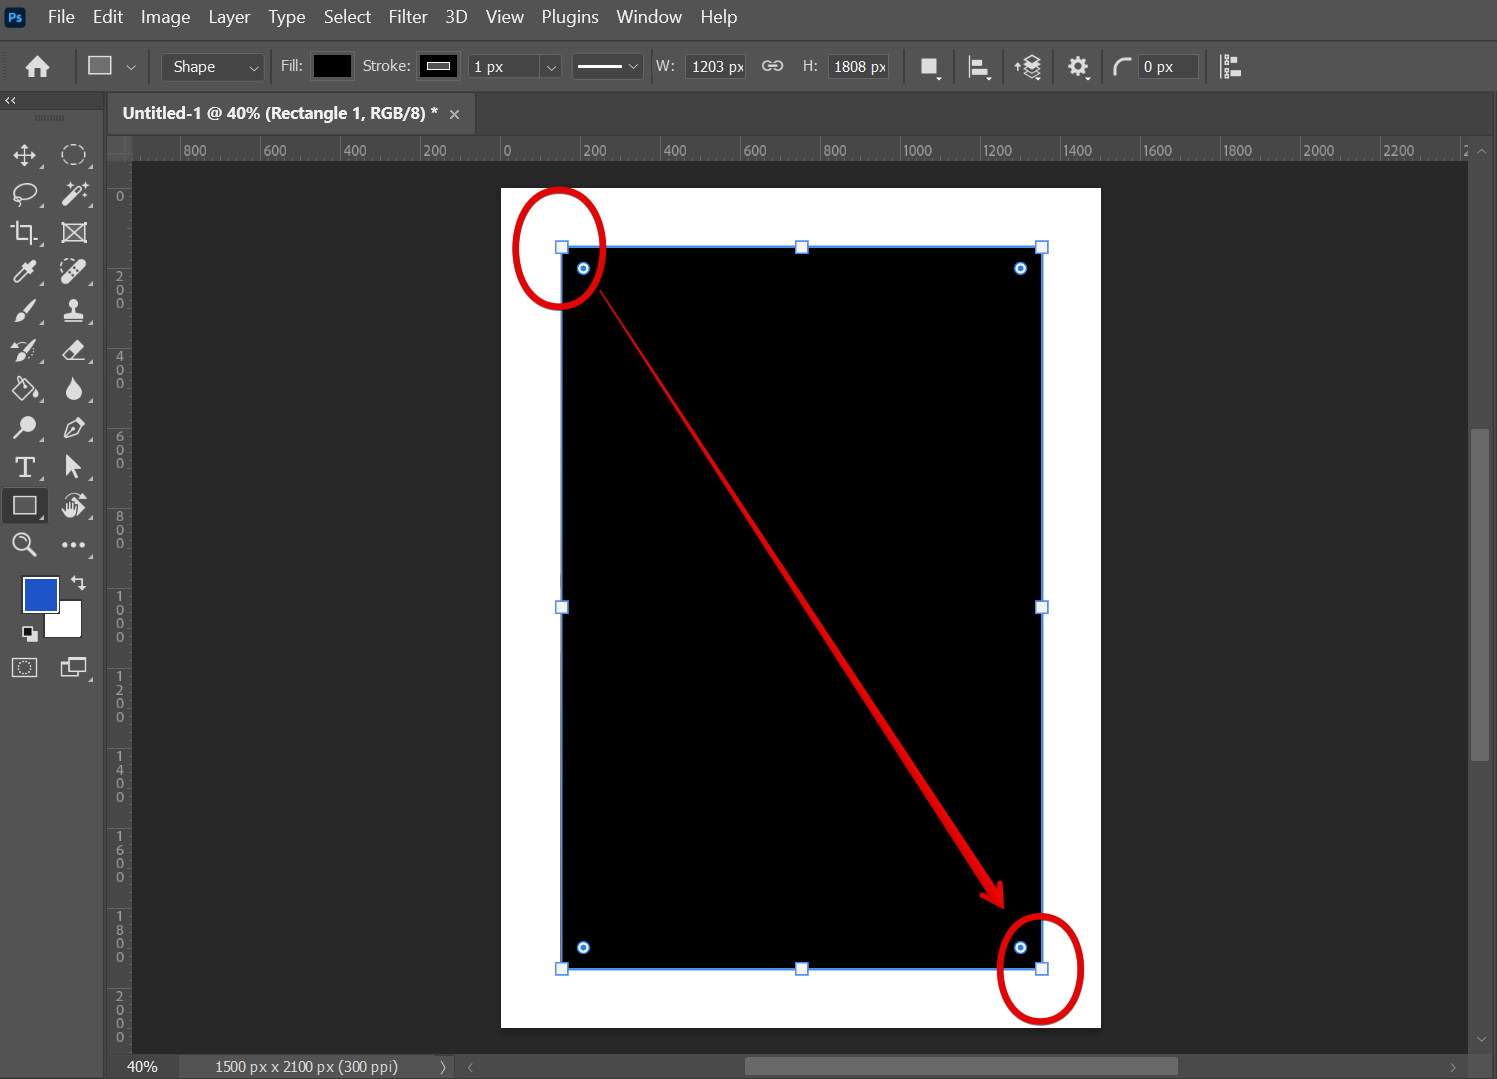Expand the stroke width dropdown
1497x1079 pixels.
tap(550, 67)
